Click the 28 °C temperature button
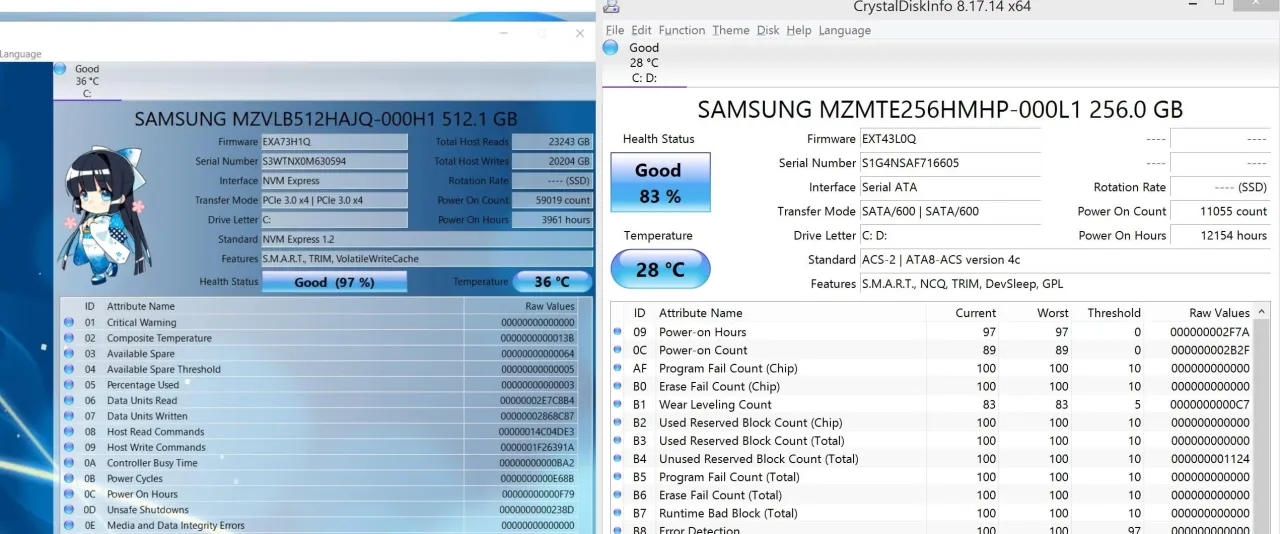The width and height of the screenshot is (1280, 534). [x=660, y=269]
